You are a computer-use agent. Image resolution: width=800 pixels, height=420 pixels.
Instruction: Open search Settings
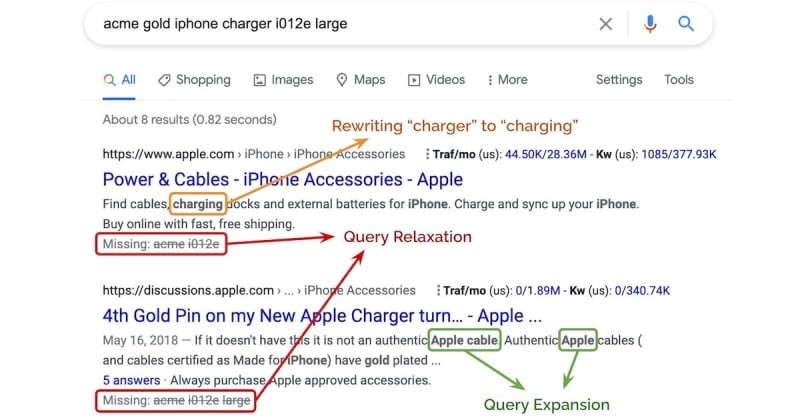click(x=619, y=80)
